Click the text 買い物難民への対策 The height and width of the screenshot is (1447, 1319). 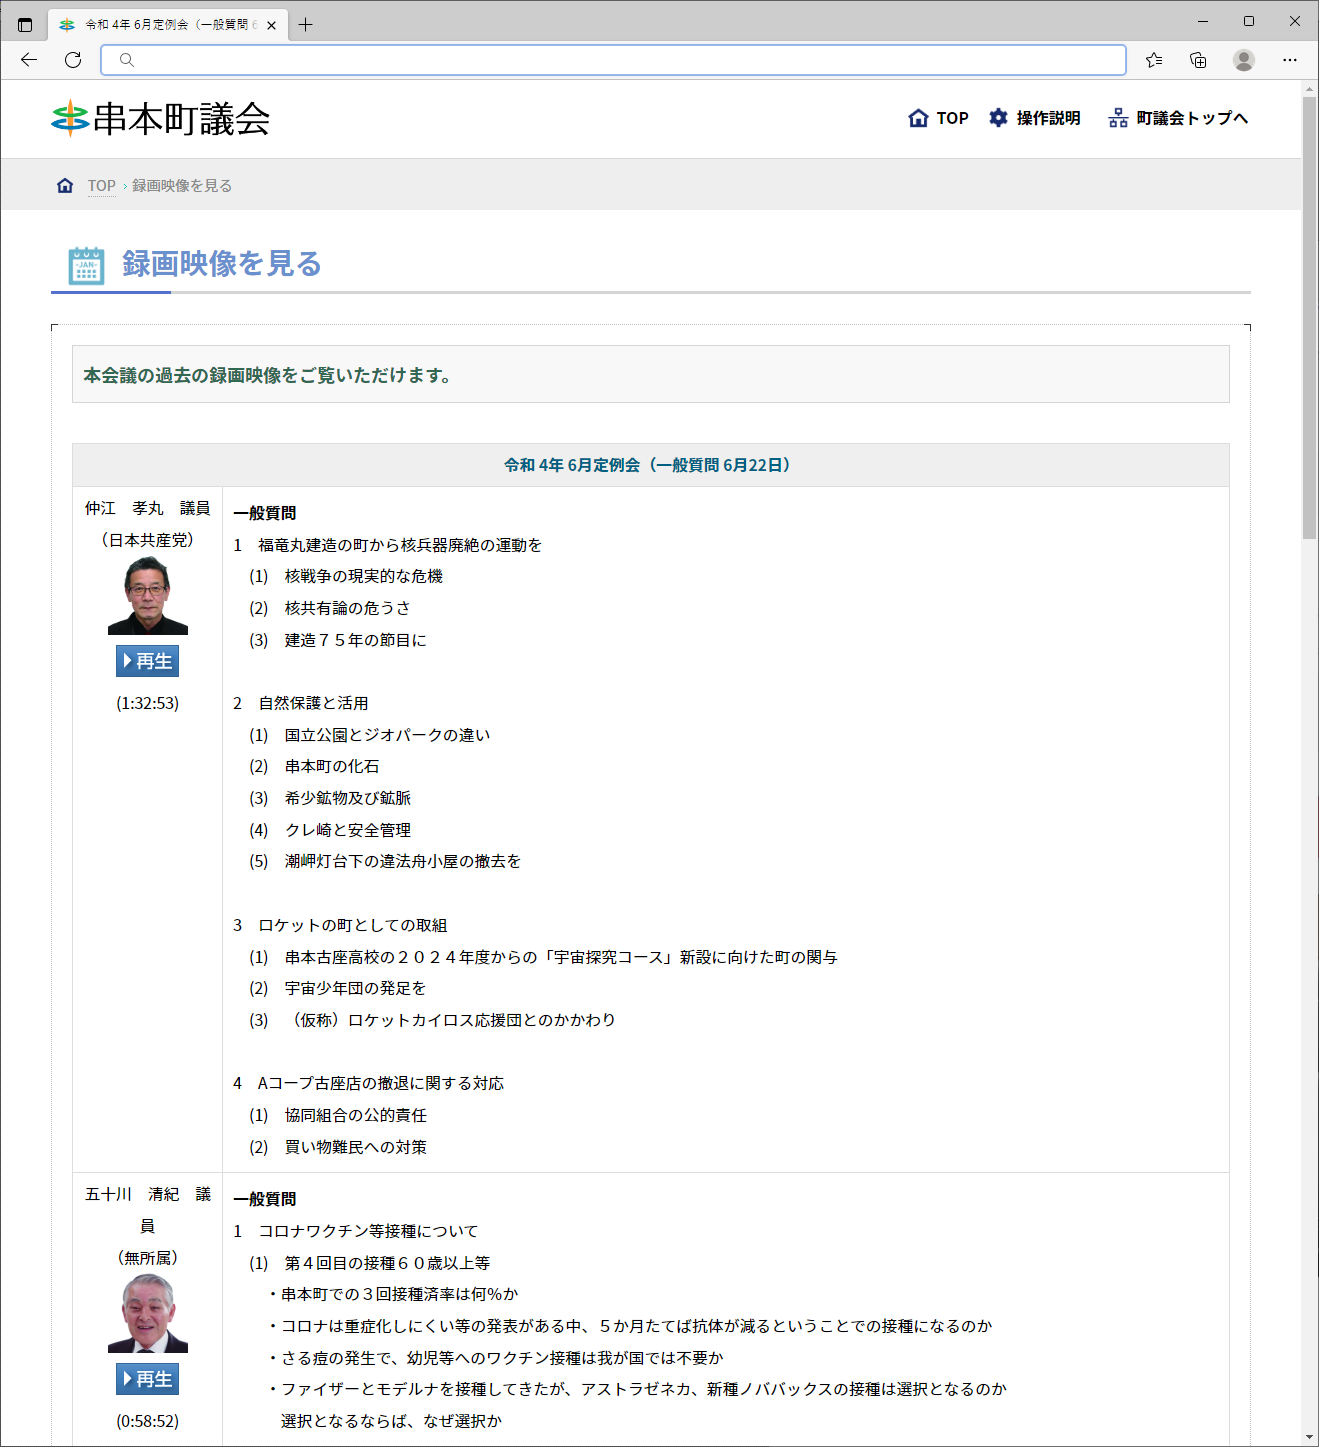pyautogui.click(x=356, y=1147)
